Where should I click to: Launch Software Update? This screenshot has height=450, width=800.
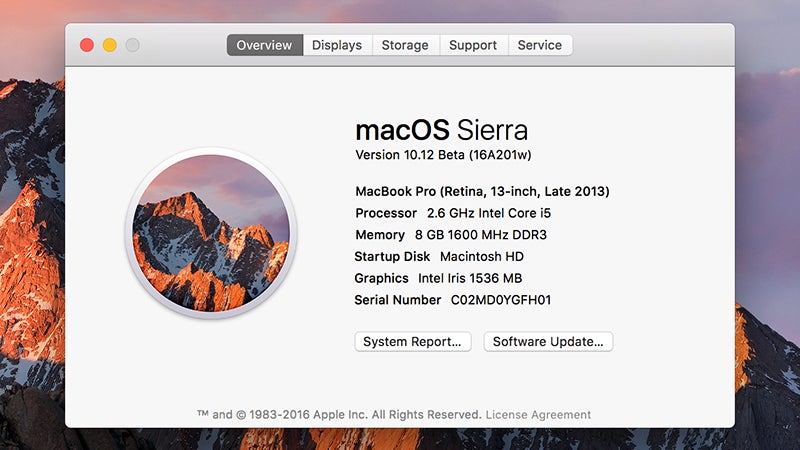tap(548, 341)
